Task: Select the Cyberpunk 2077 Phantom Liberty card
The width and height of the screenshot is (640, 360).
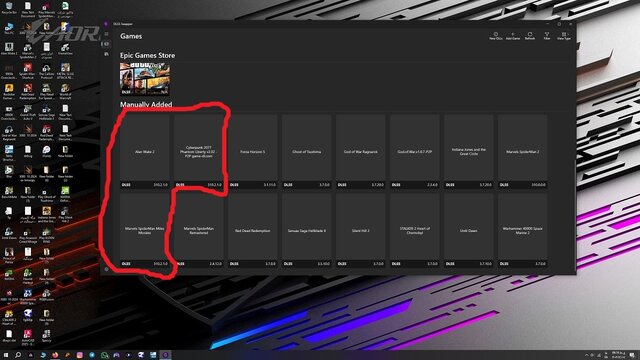Action: pos(199,151)
